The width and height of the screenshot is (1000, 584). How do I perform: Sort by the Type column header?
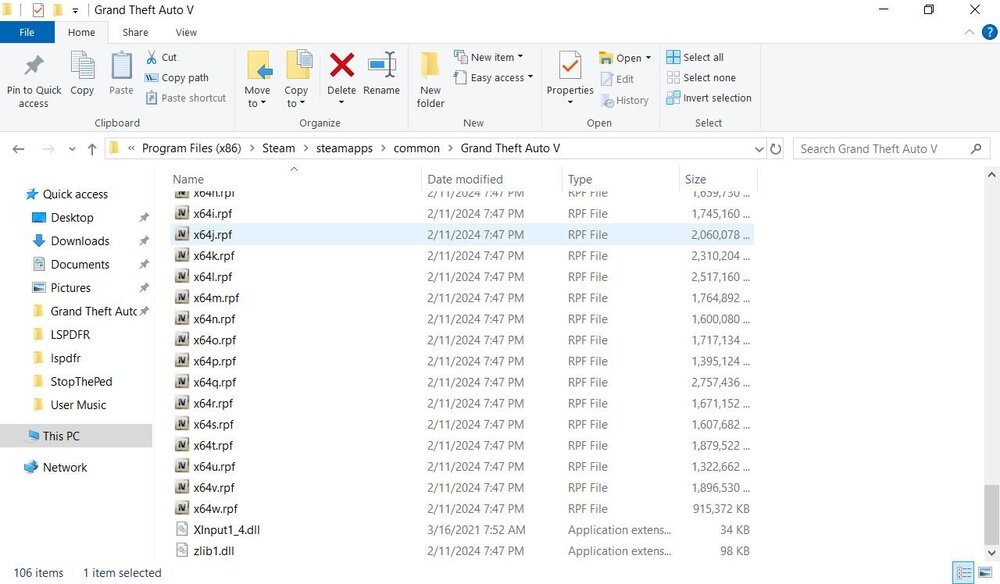point(580,180)
